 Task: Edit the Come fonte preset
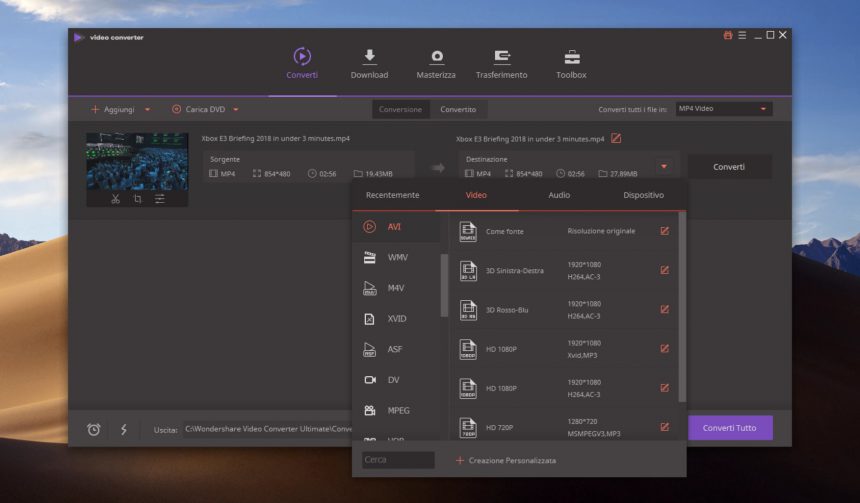tap(664, 231)
